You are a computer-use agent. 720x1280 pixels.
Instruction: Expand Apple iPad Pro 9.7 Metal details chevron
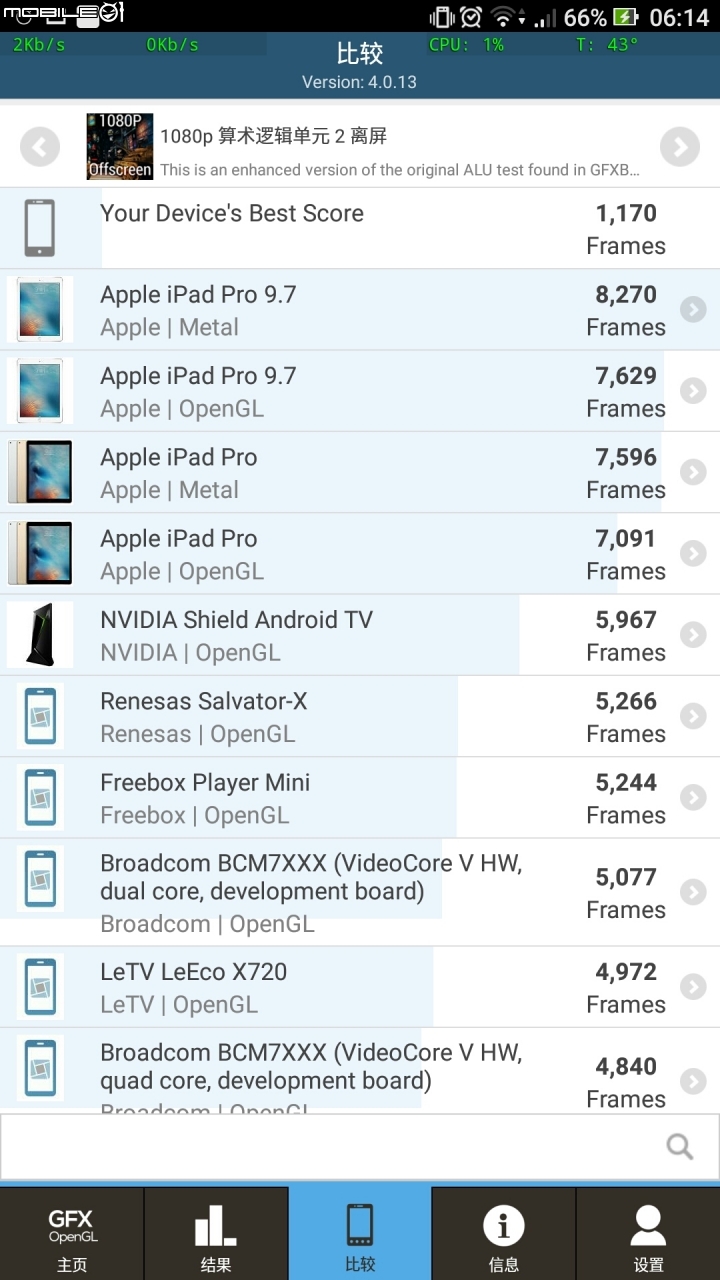tap(693, 310)
